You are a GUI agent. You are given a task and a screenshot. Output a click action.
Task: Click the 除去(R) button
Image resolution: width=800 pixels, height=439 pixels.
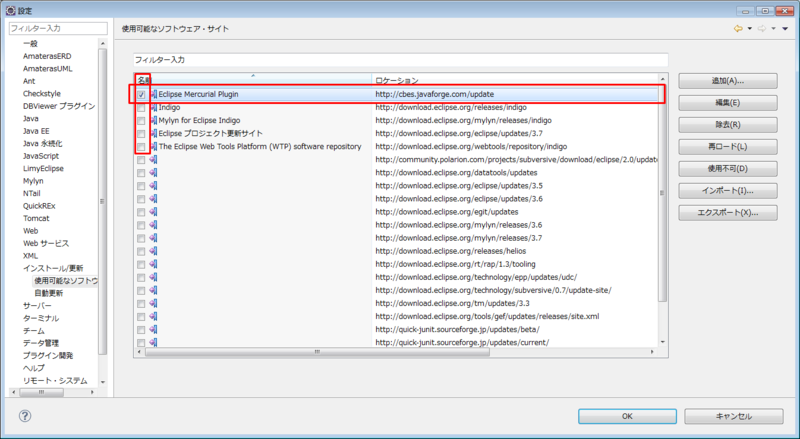728,125
